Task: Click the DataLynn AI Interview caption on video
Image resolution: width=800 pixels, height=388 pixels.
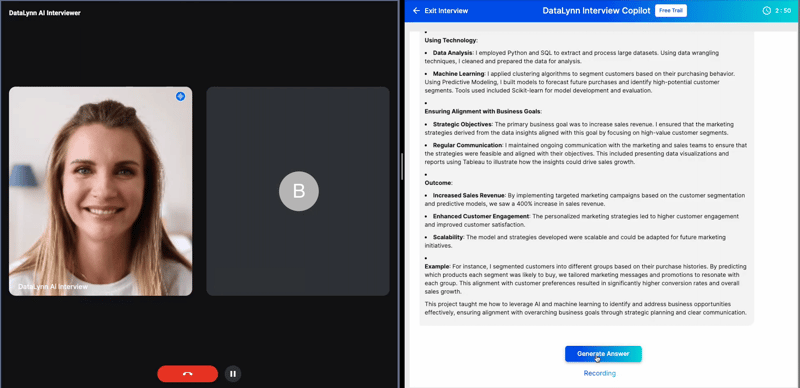Action: (x=53, y=287)
